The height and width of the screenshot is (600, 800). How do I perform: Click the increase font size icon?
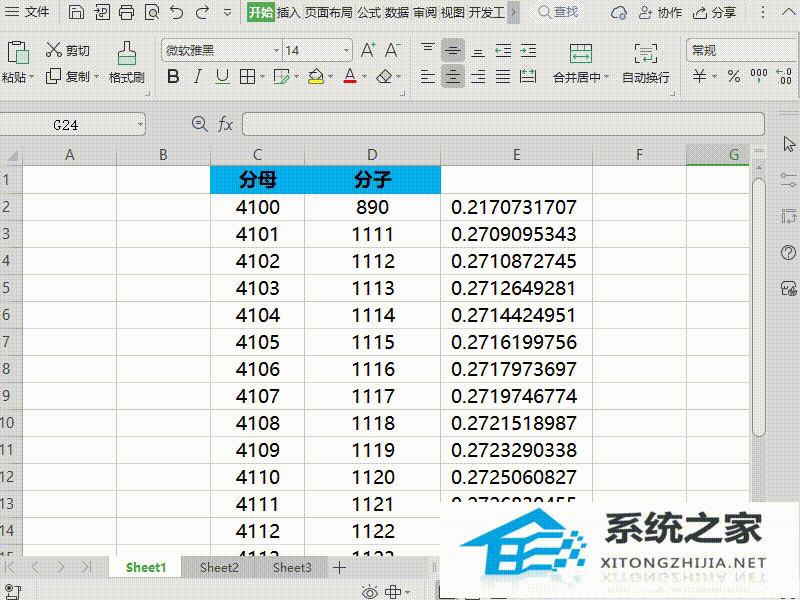(x=367, y=50)
